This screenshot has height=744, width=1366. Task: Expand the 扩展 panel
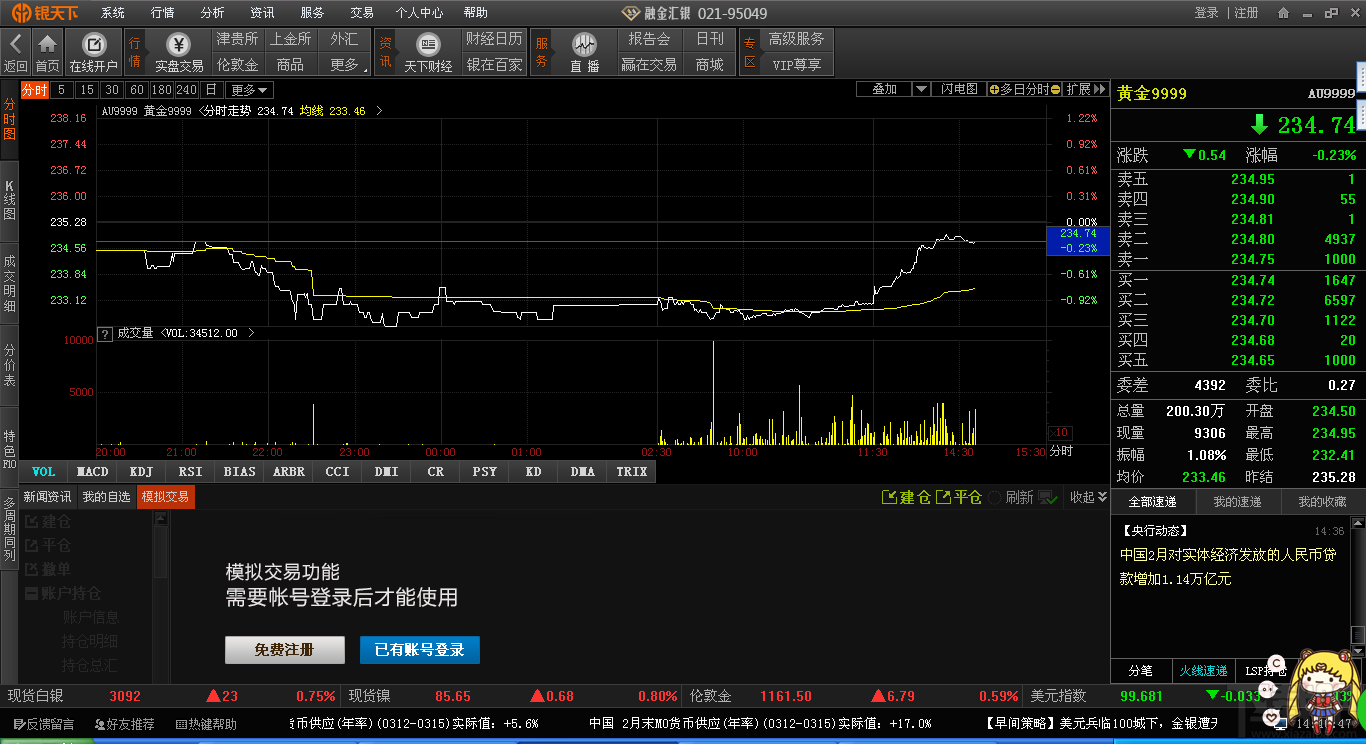1085,89
